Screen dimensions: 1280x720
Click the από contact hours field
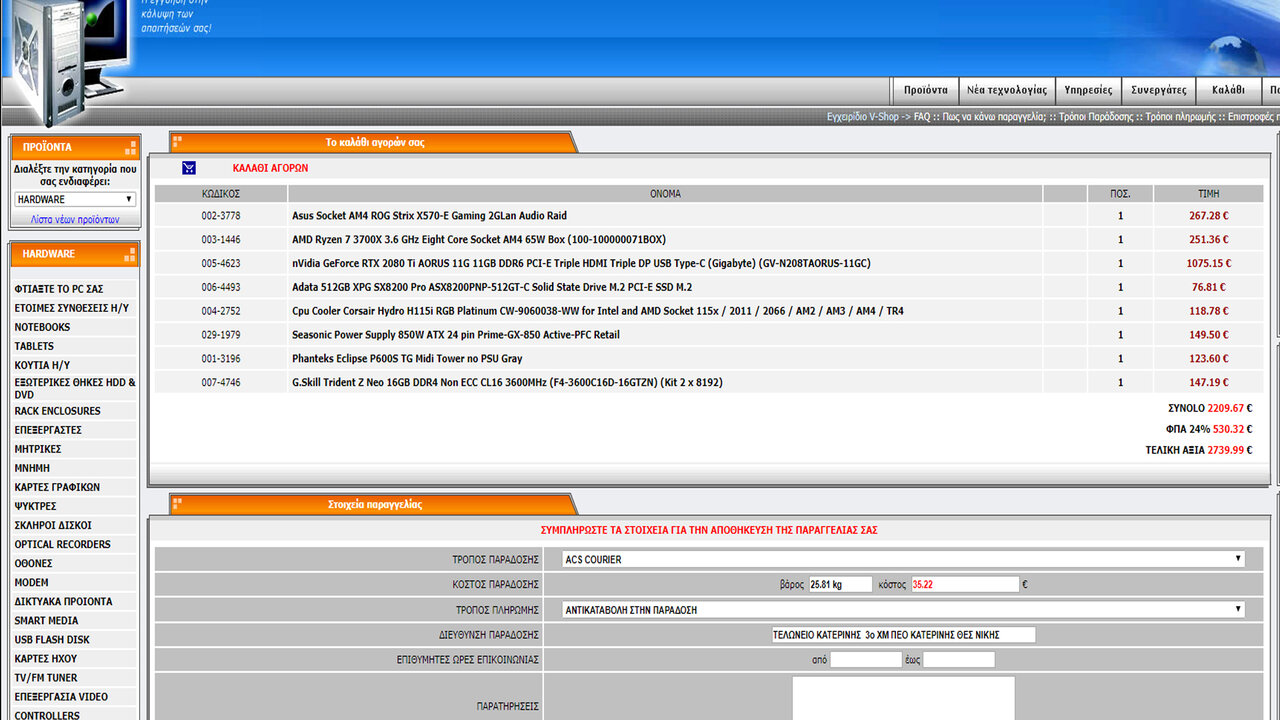[x=866, y=660]
